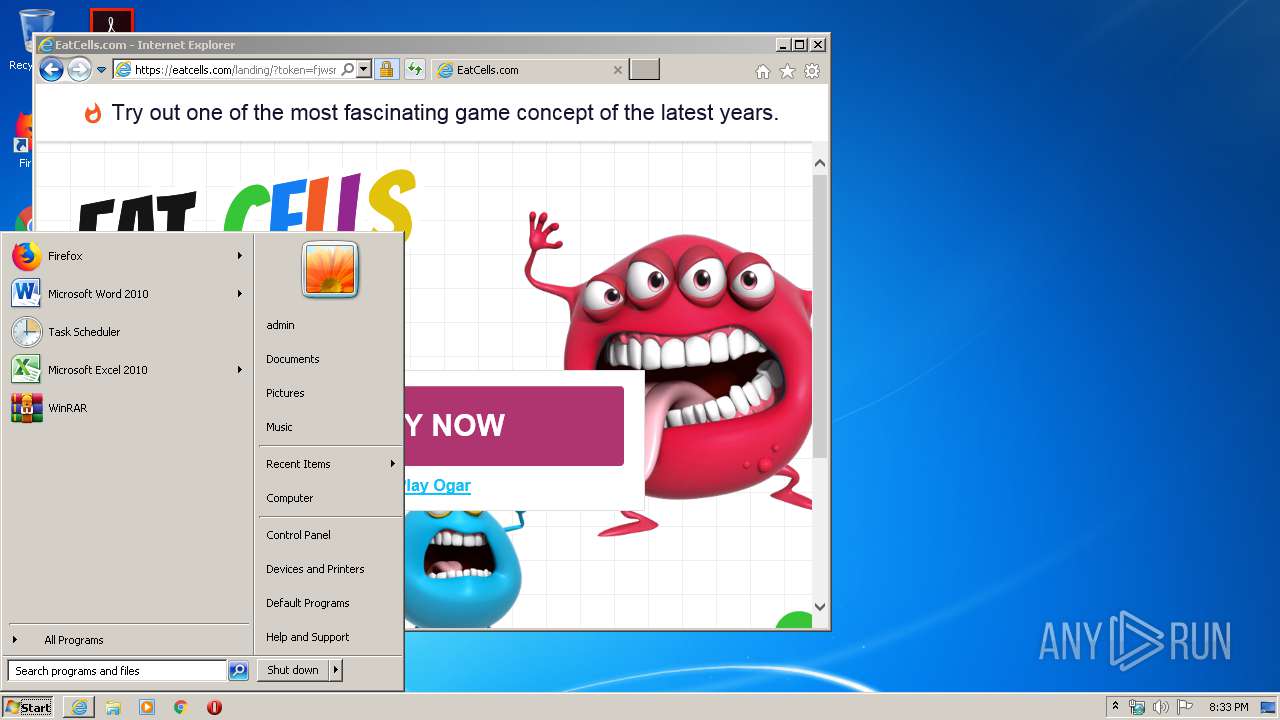Click the Start button

(29, 707)
